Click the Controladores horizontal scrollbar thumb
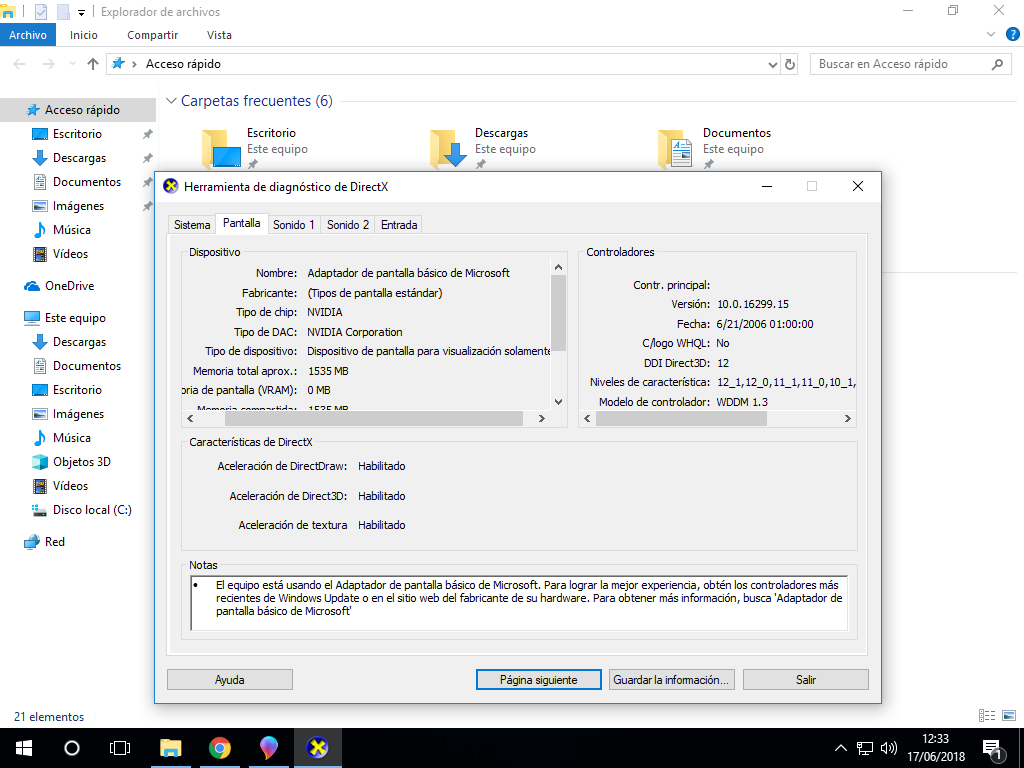 [x=681, y=419]
